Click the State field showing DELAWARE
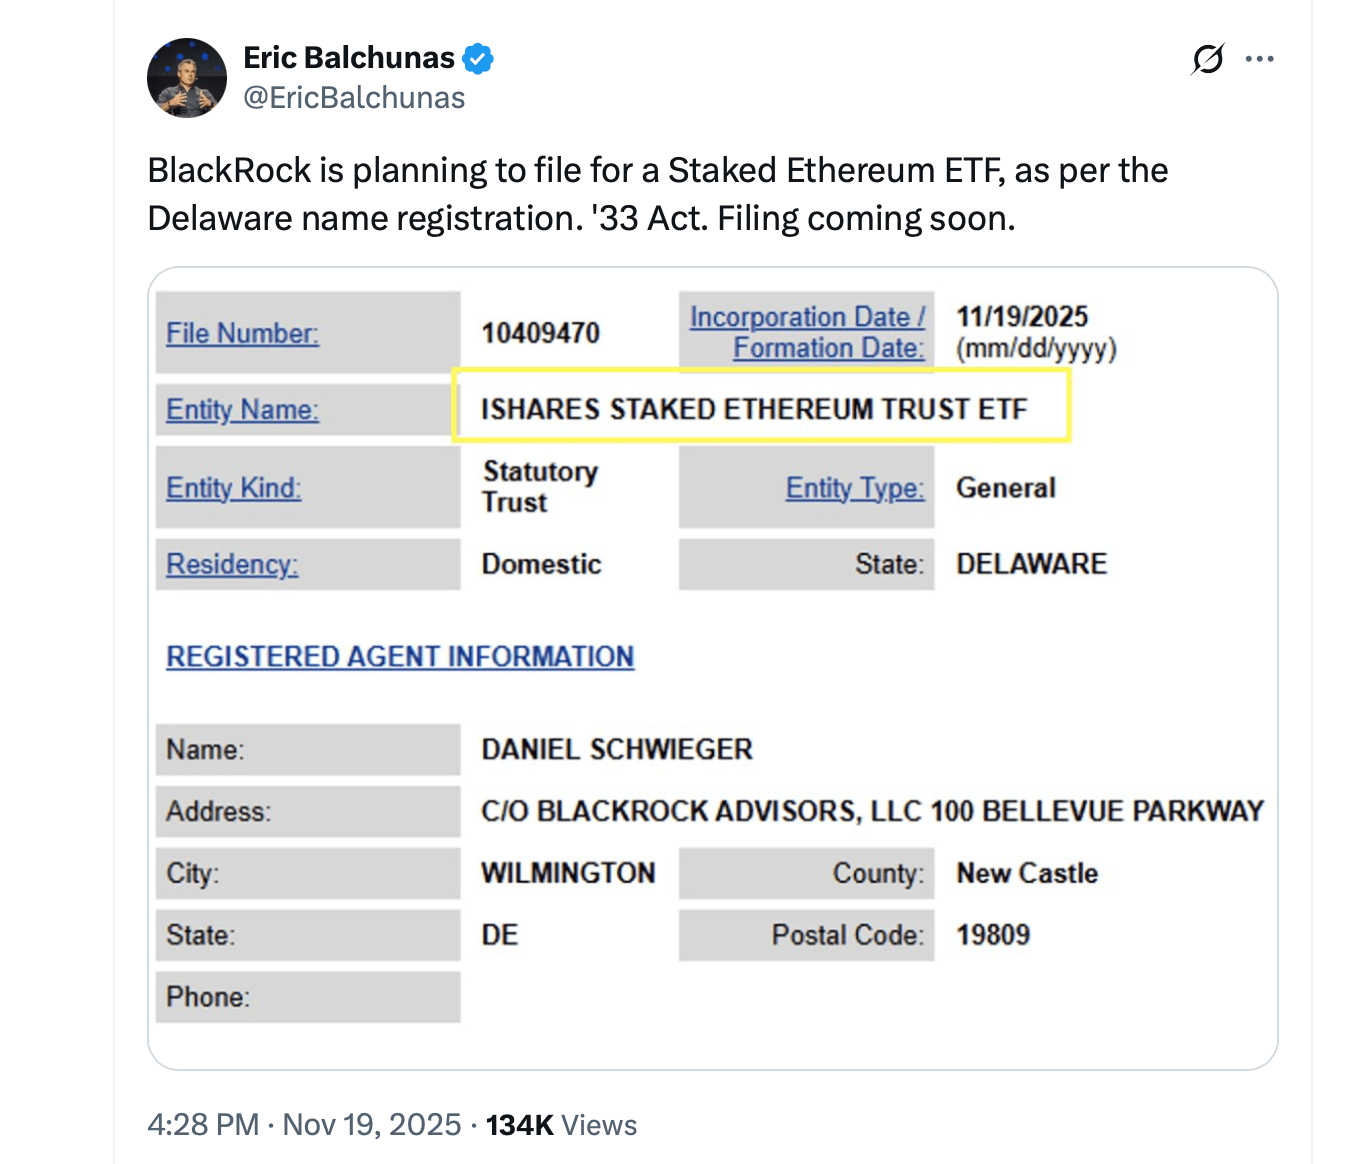The image size is (1364, 1164). click(1031, 563)
